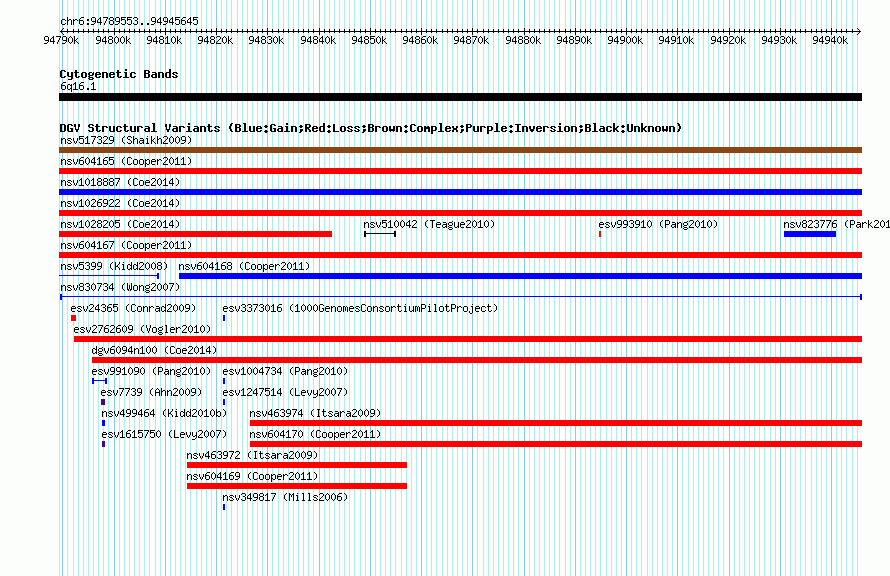Select the red esv2762609 loss bar
The height and width of the screenshot is (576, 890).
coord(468,339)
